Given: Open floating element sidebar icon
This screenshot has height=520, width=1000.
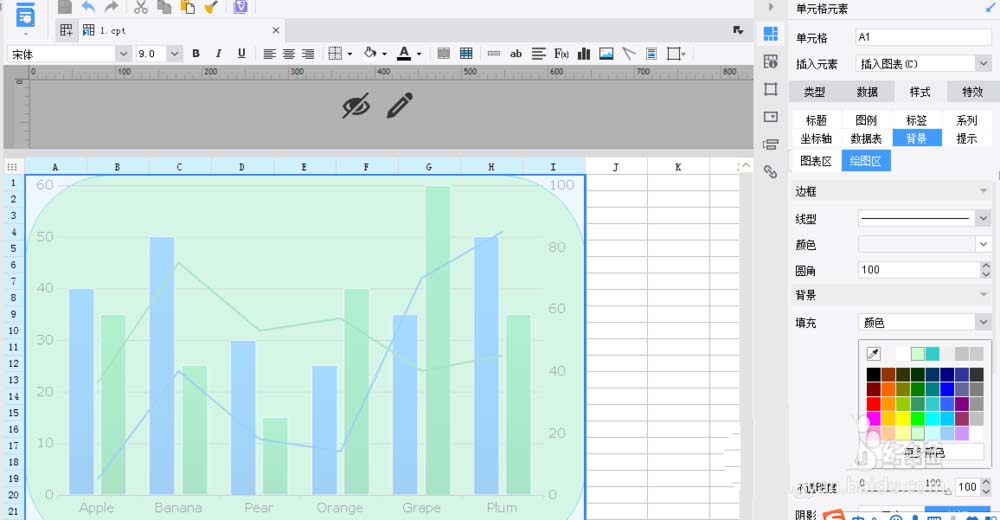Looking at the screenshot, I should coord(770,89).
